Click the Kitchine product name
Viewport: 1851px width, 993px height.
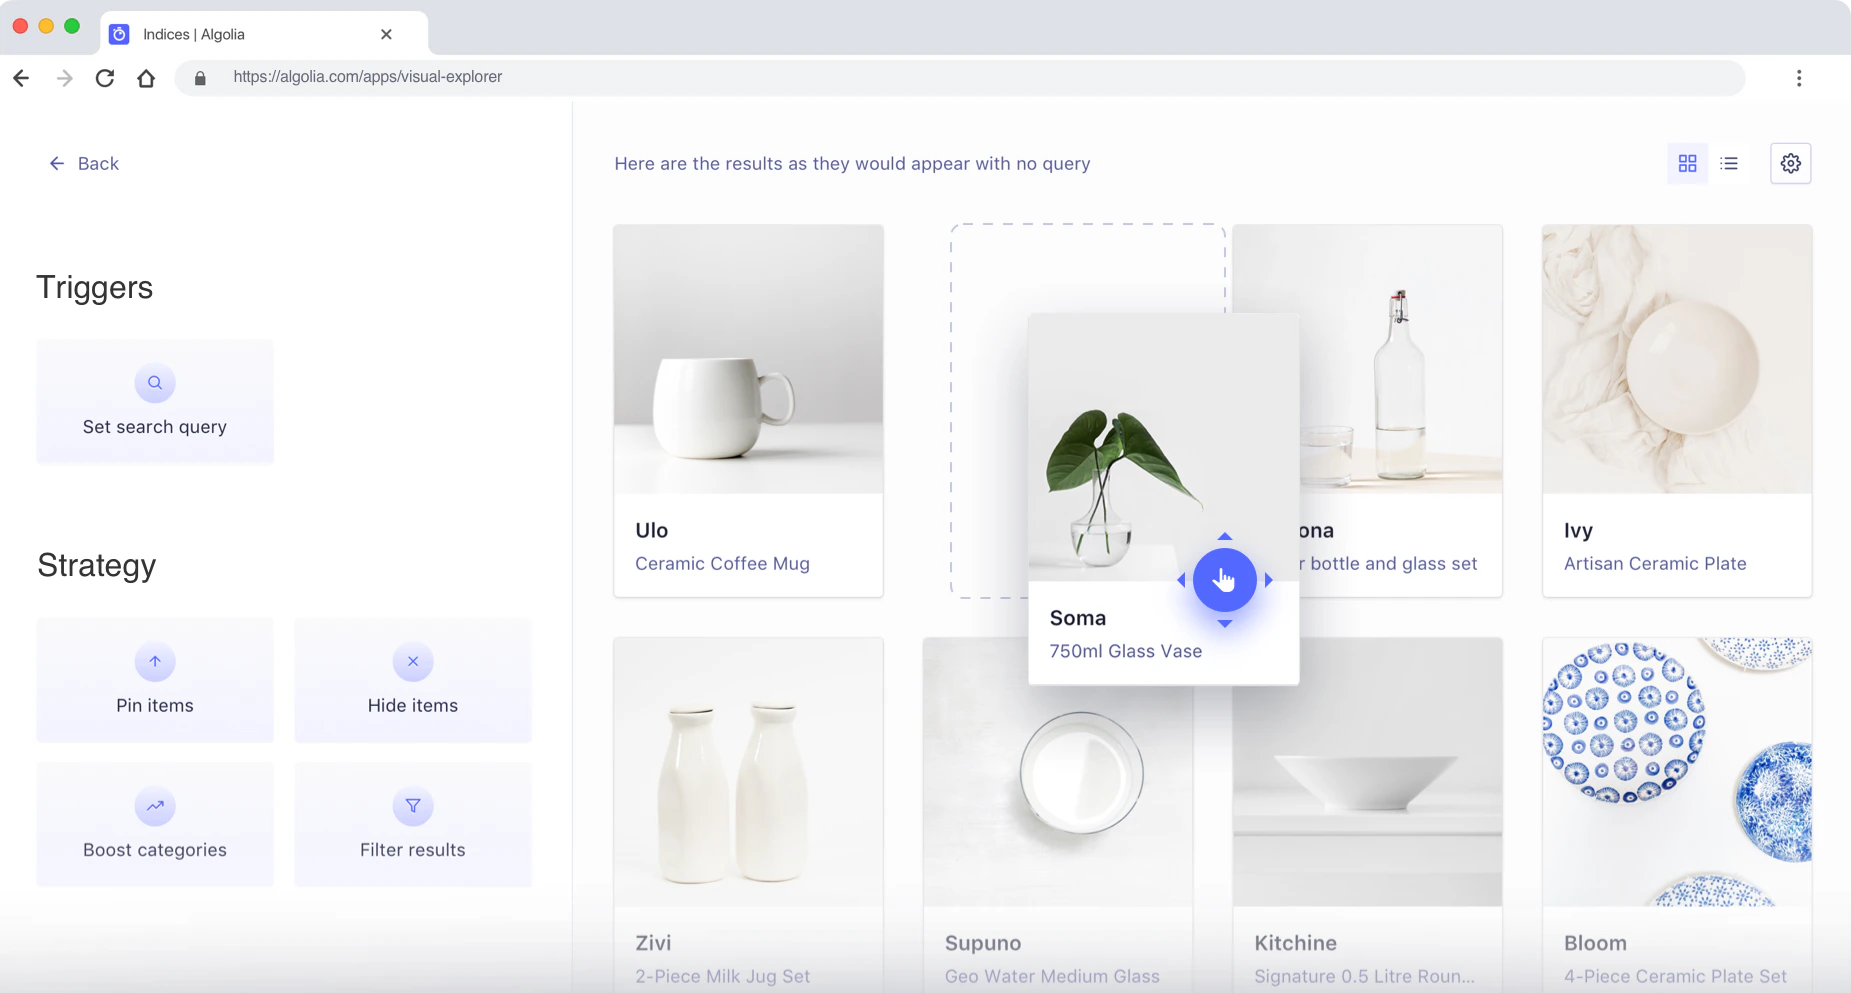point(1295,943)
